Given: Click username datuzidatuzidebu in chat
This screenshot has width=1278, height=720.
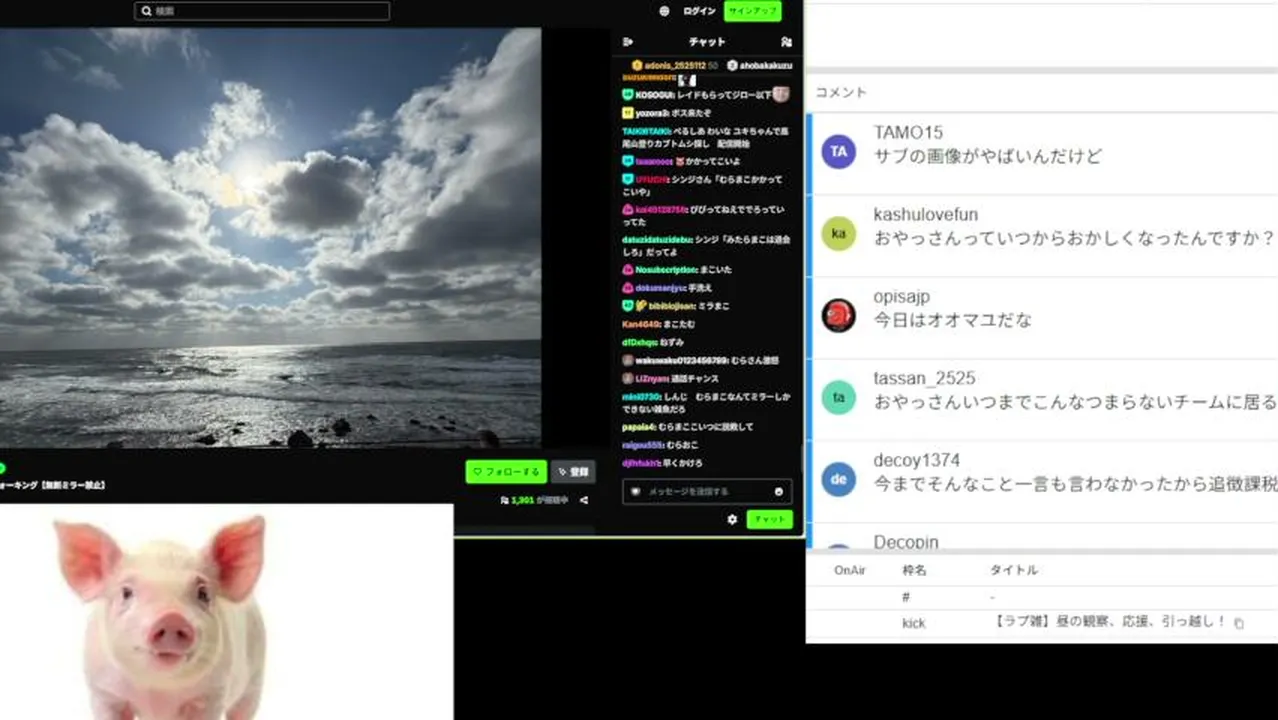Looking at the screenshot, I should tap(657, 239).
